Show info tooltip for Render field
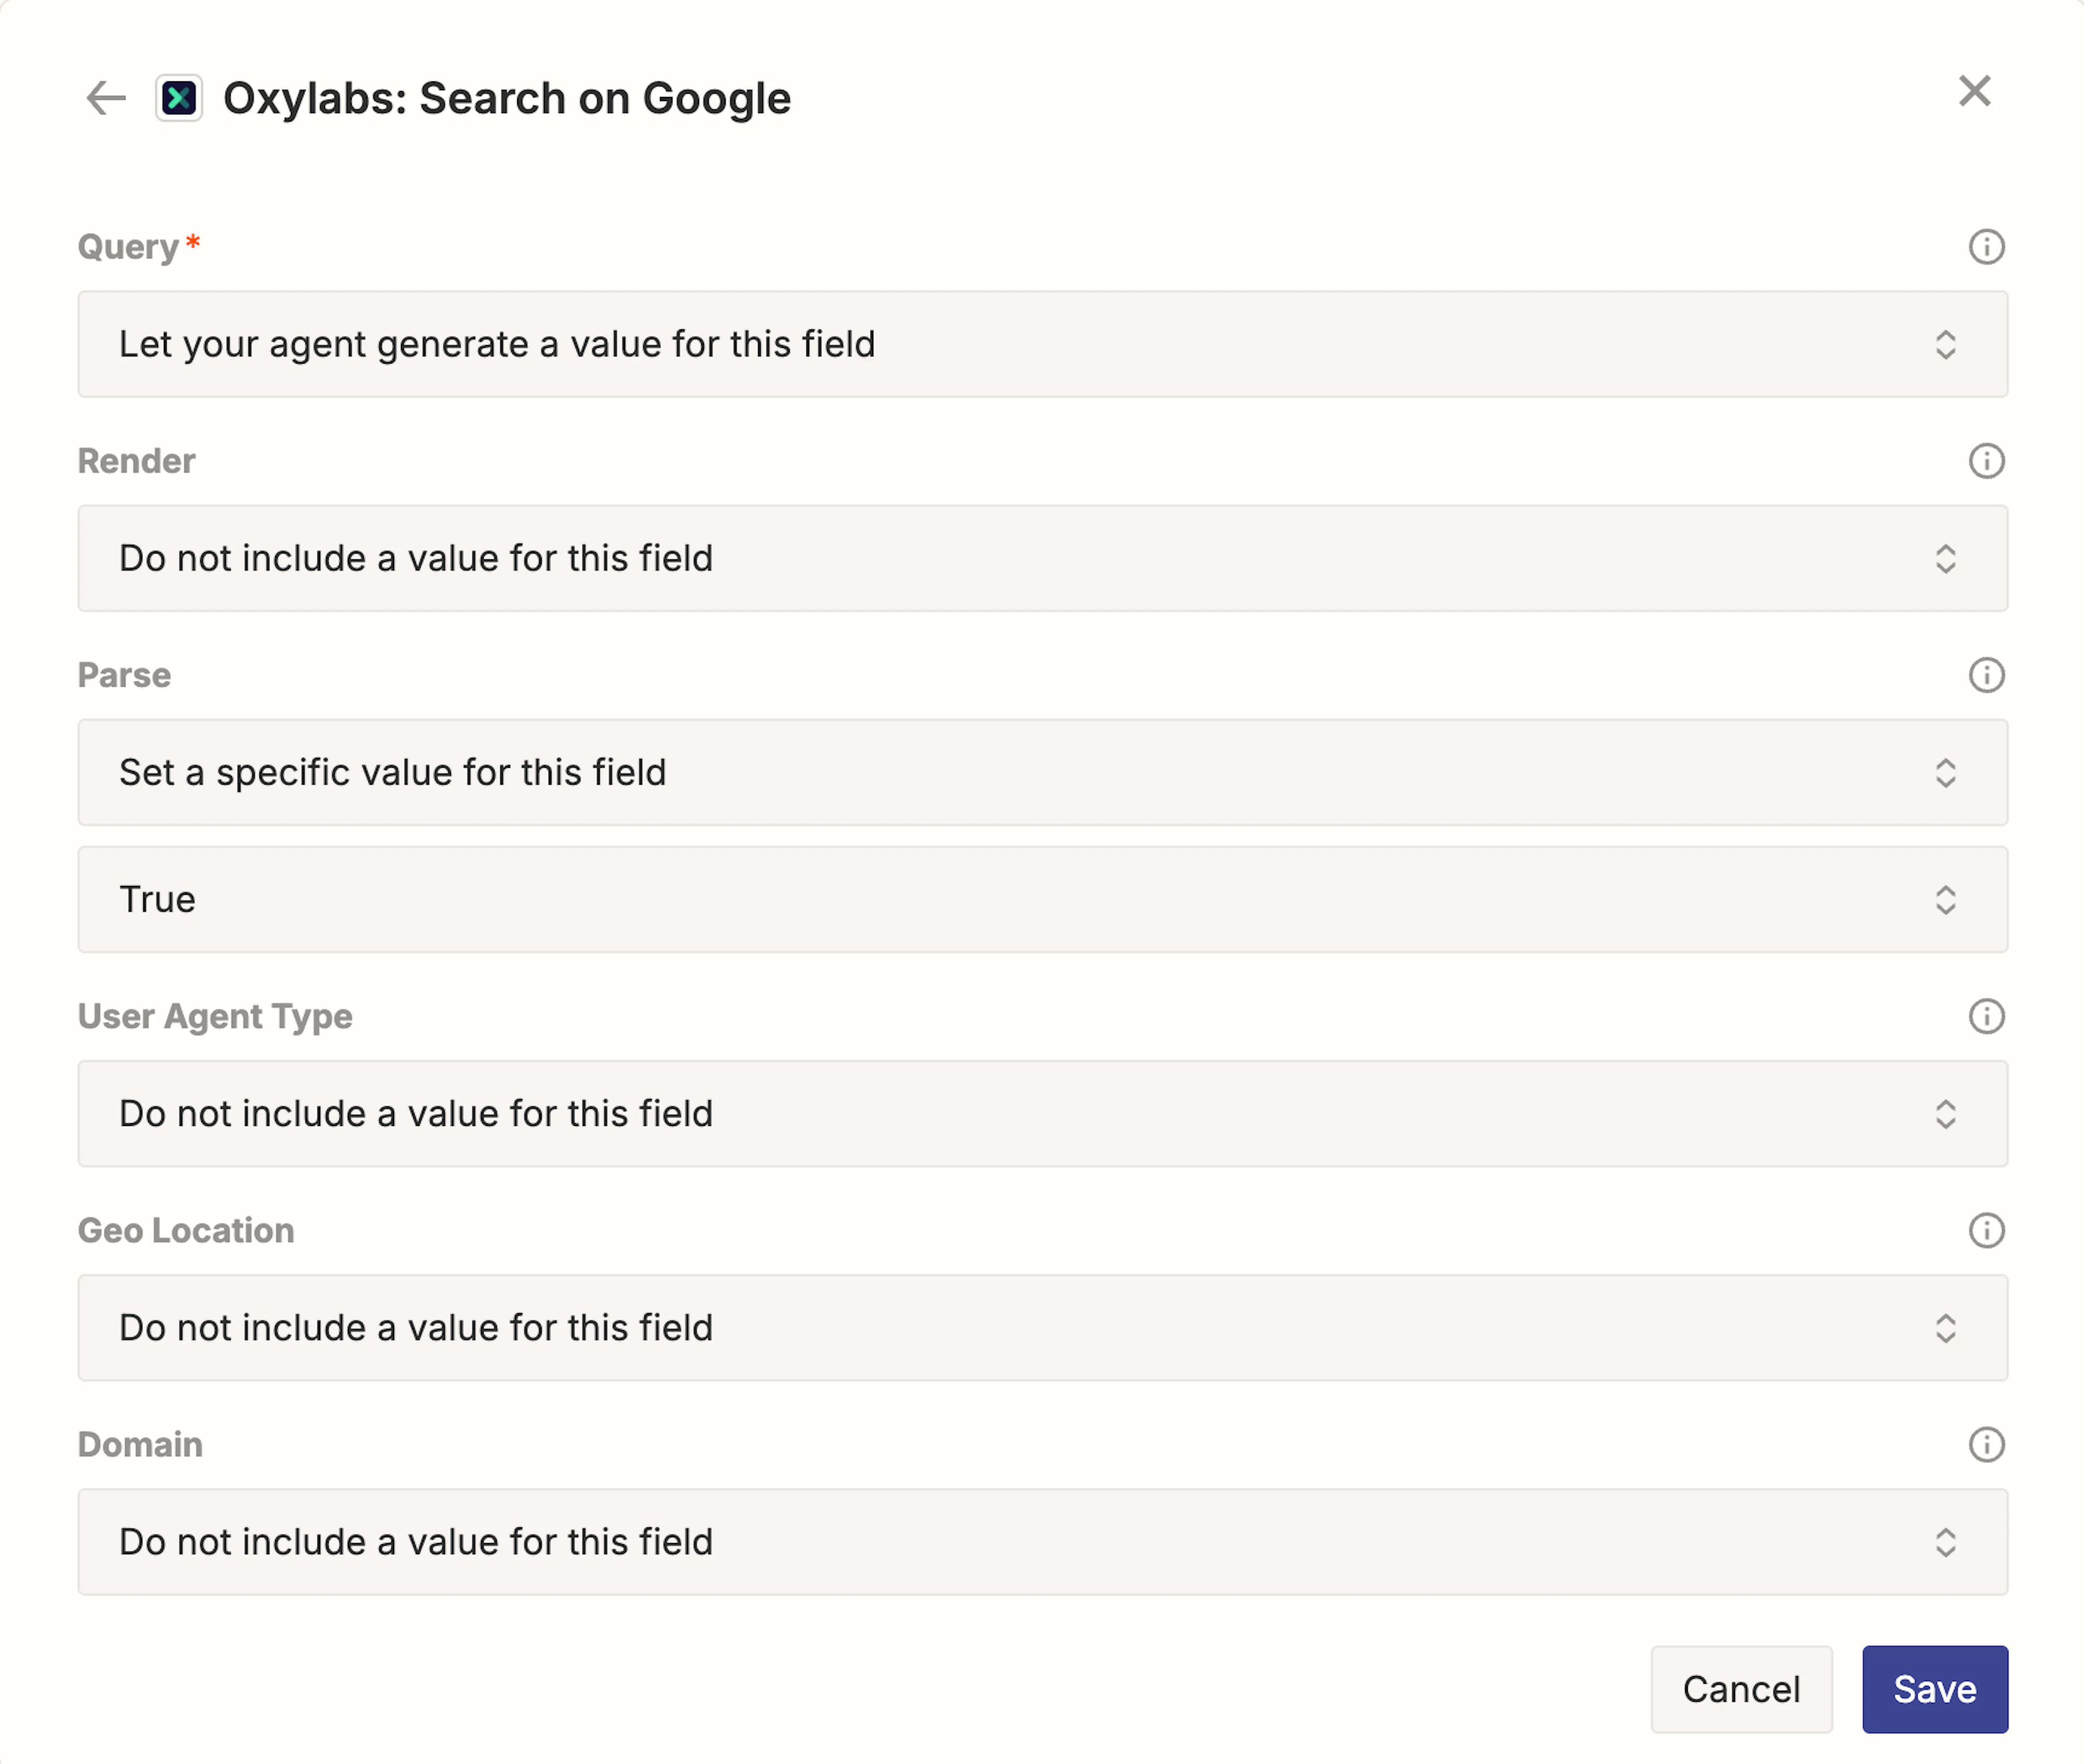Screen dimensions: 2084x1764 pos(1986,461)
